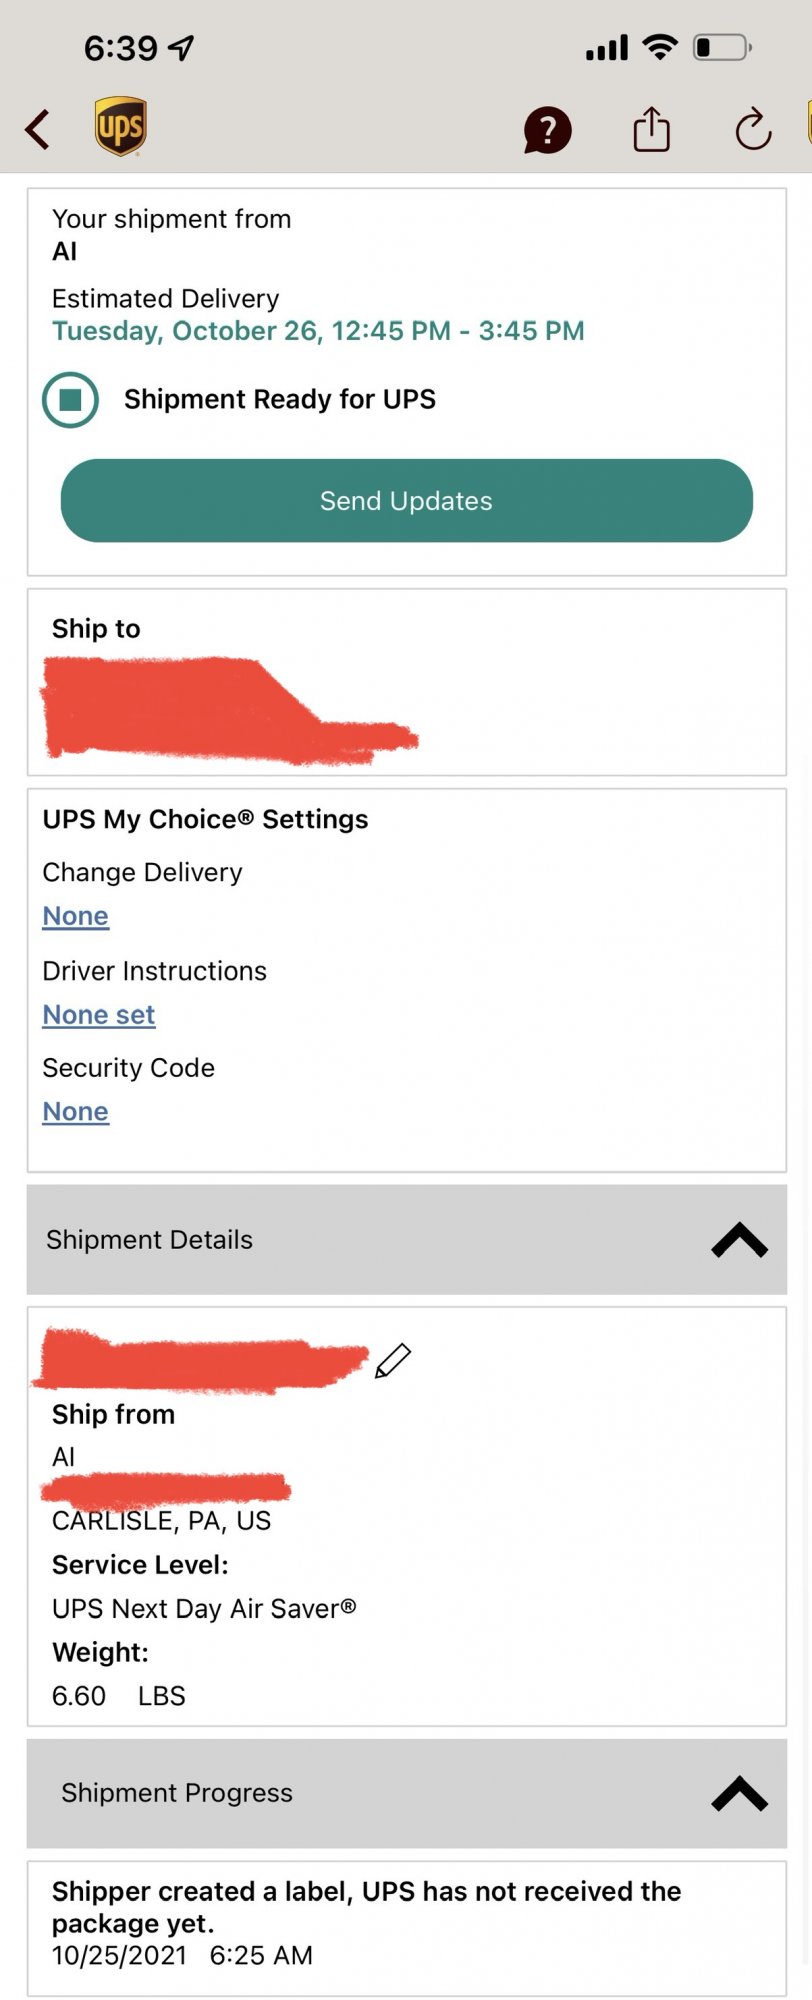Tap the Shipment Details header
Viewport: 812px width, 2000px height.
150,1240
